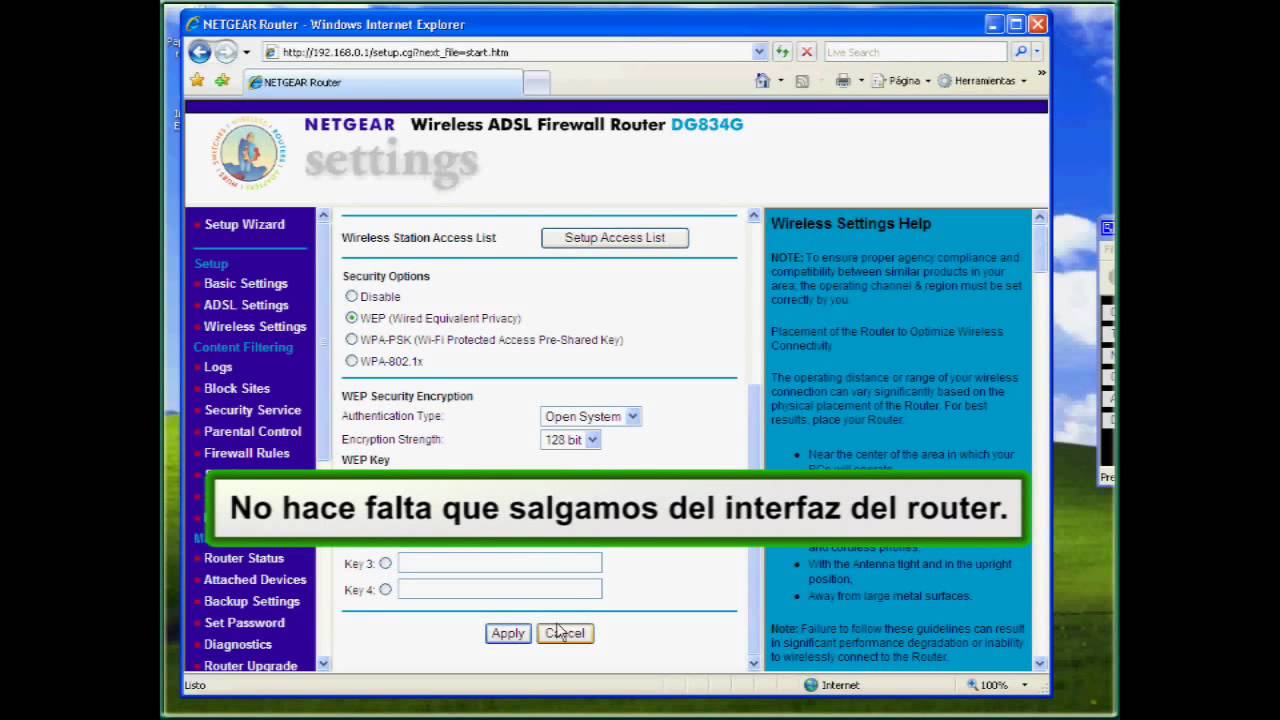This screenshot has height=720, width=1280.
Task: Click the browser address bar URL
Action: point(506,52)
